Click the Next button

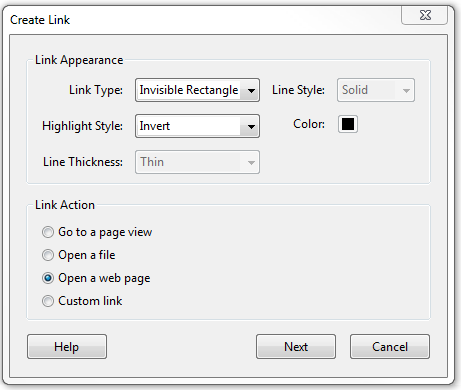coord(296,347)
